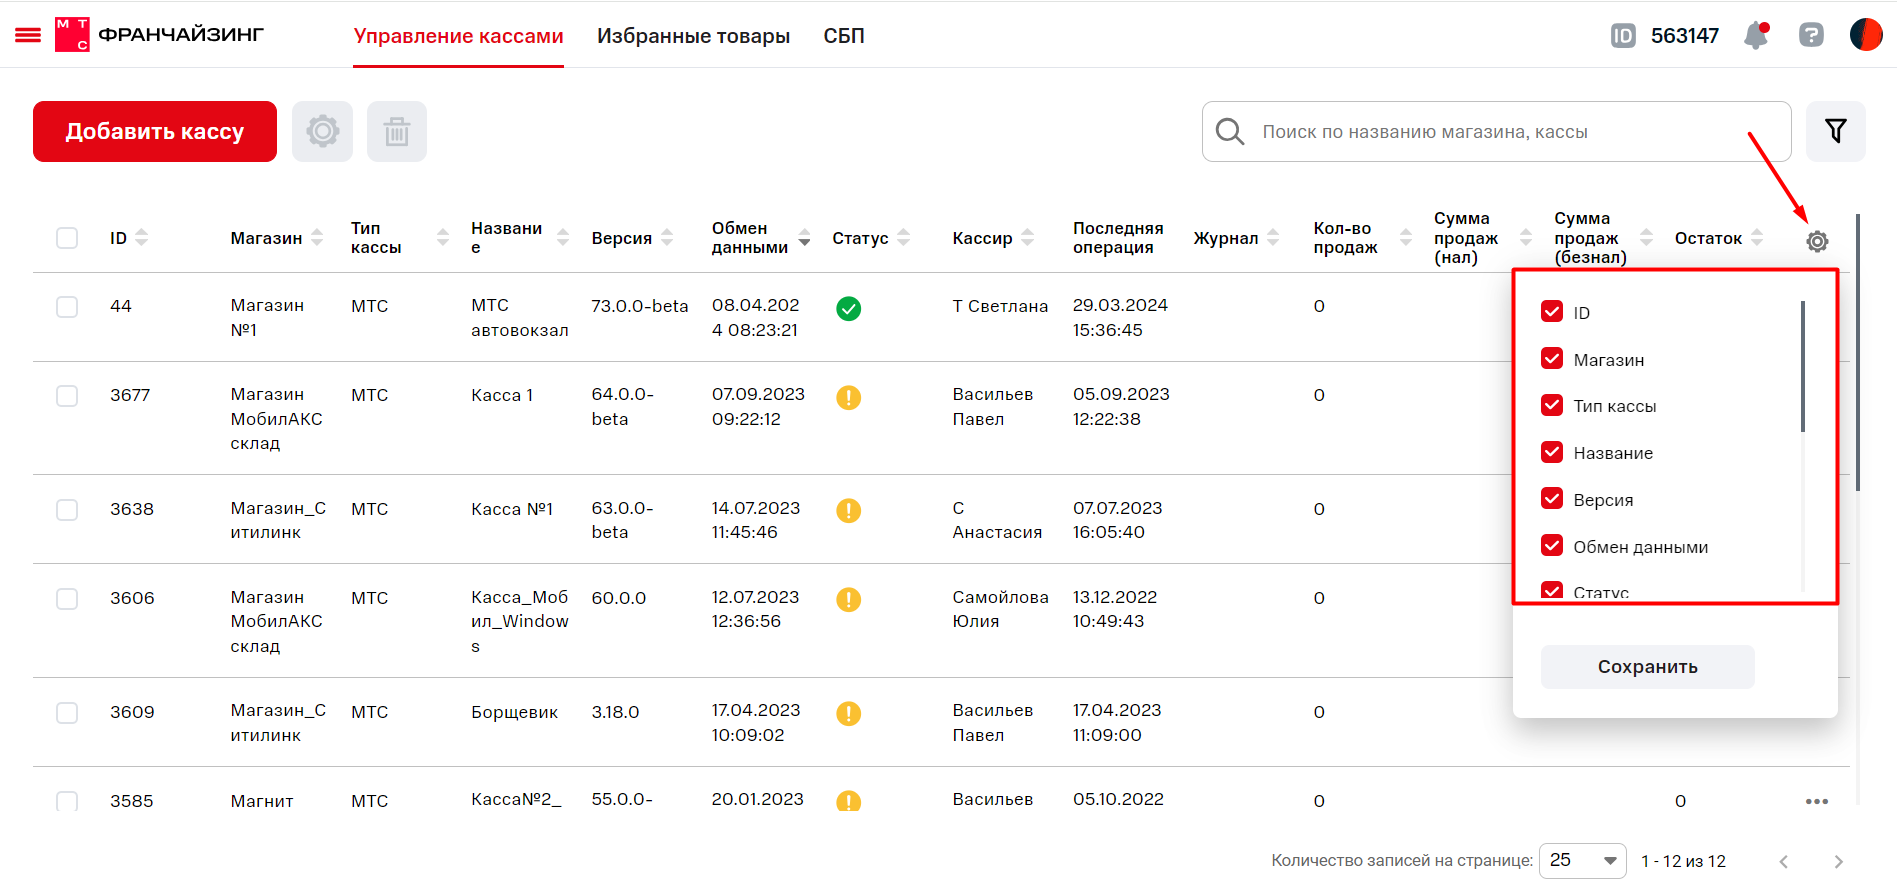Uncheck the Магазин column checkbox in panel

point(1552,358)
